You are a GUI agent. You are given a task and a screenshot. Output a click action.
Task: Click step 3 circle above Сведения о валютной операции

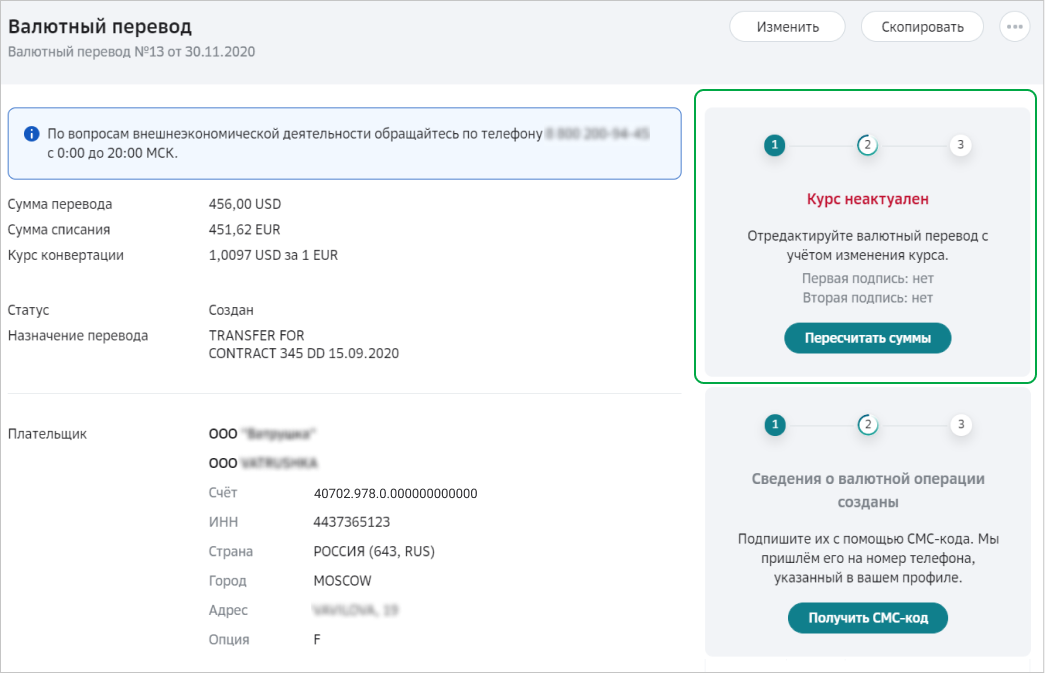point(960,425)
